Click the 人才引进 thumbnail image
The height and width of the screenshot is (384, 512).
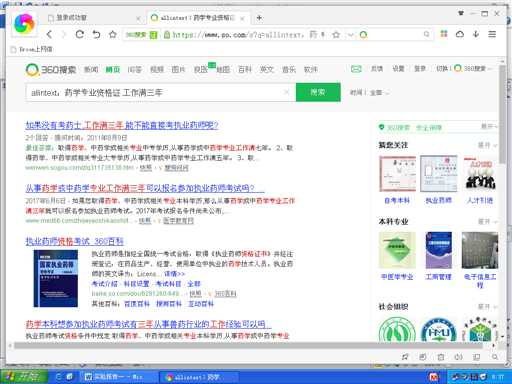[480, 174]
